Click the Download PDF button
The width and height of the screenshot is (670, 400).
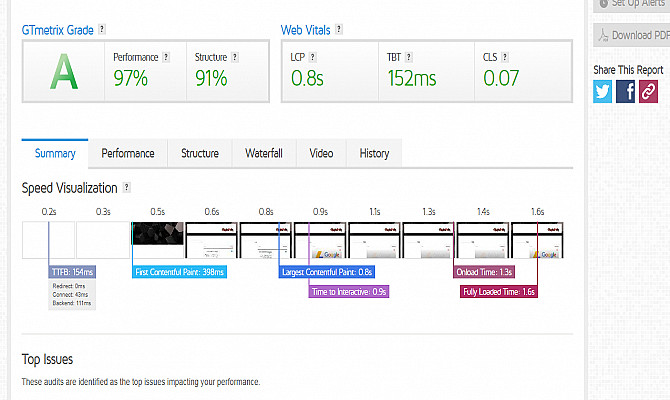click(632, 35)
